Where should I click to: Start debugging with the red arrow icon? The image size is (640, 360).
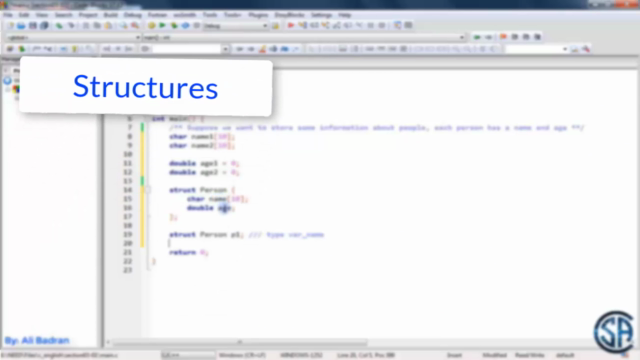pyautogui.click(x=291, y=26)
